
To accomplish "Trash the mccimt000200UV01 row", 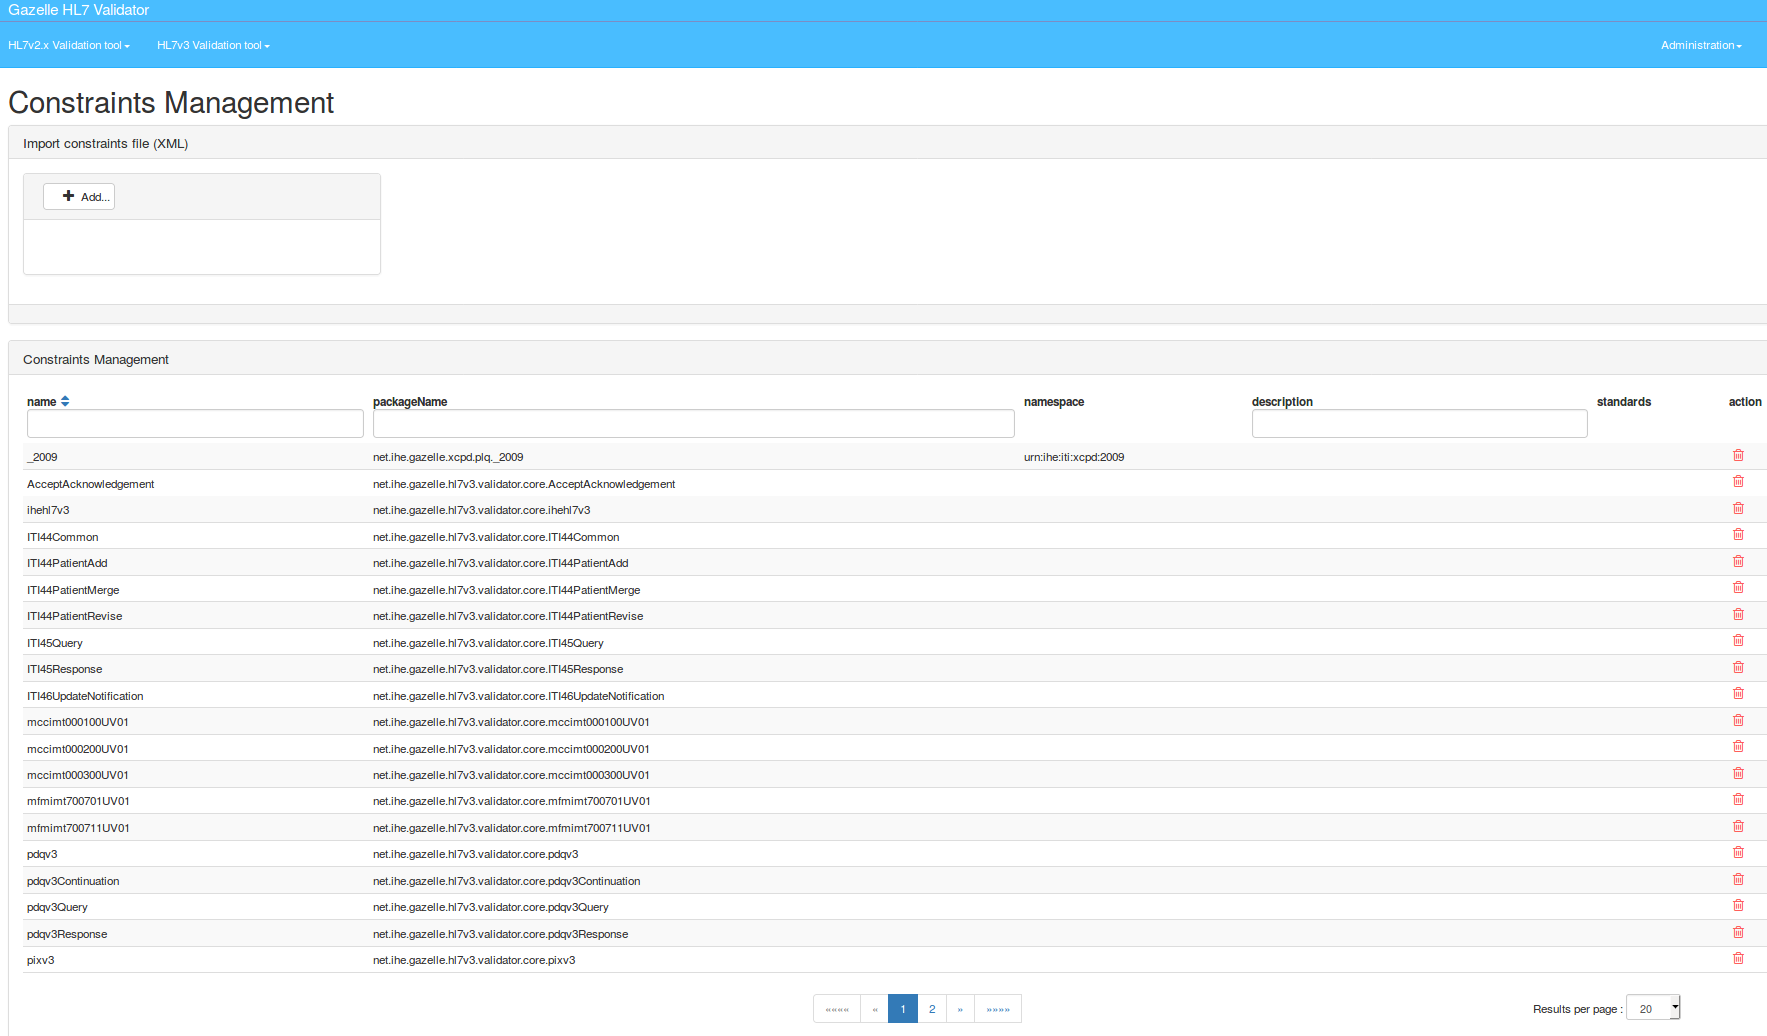I will click(1738, 747).
